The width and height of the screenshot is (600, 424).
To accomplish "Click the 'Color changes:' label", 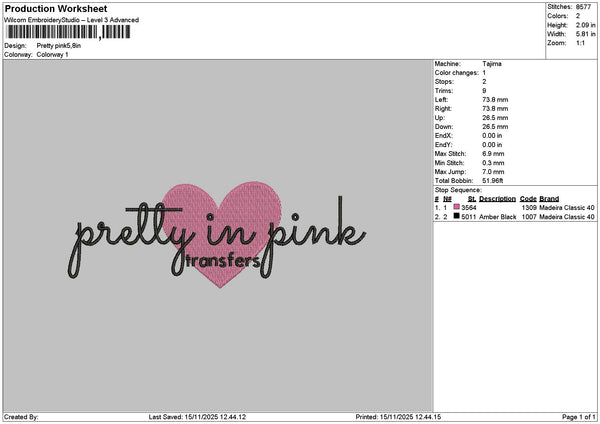I will click(457, 73).
